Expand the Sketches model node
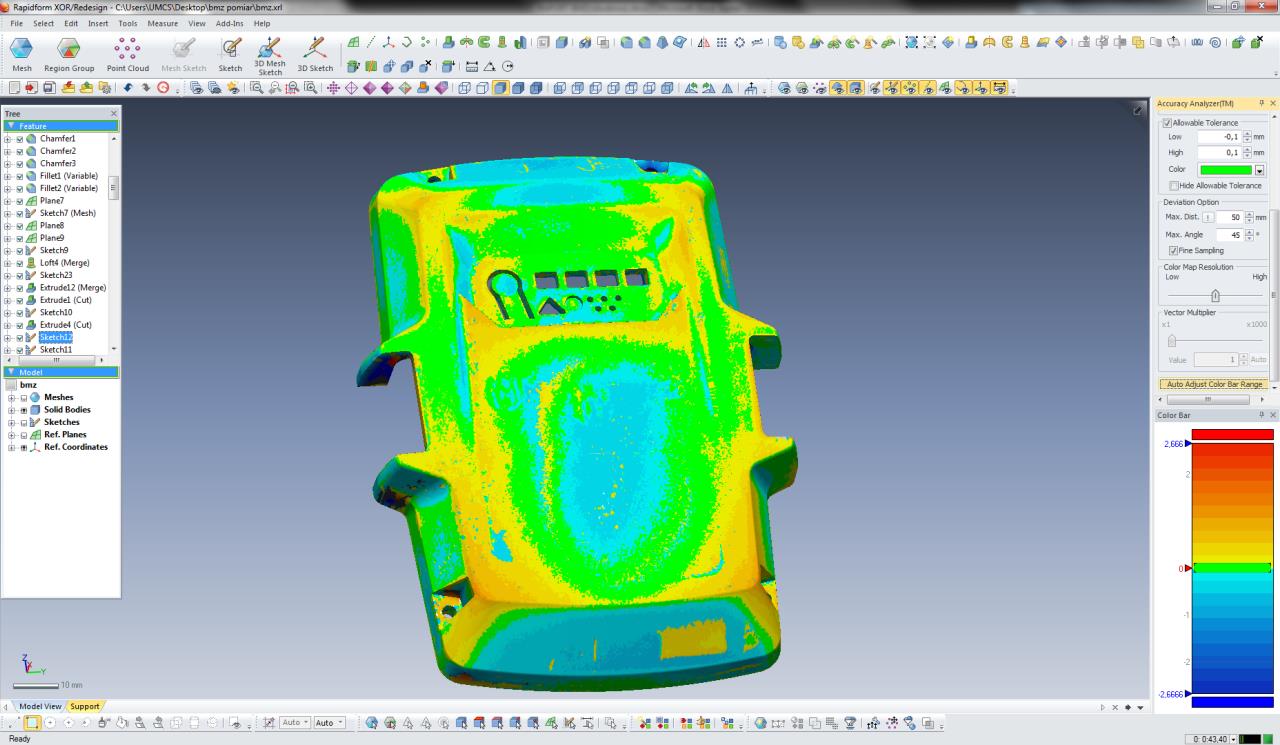This screenshot has height=745, width=1280. tap(11, 422)
